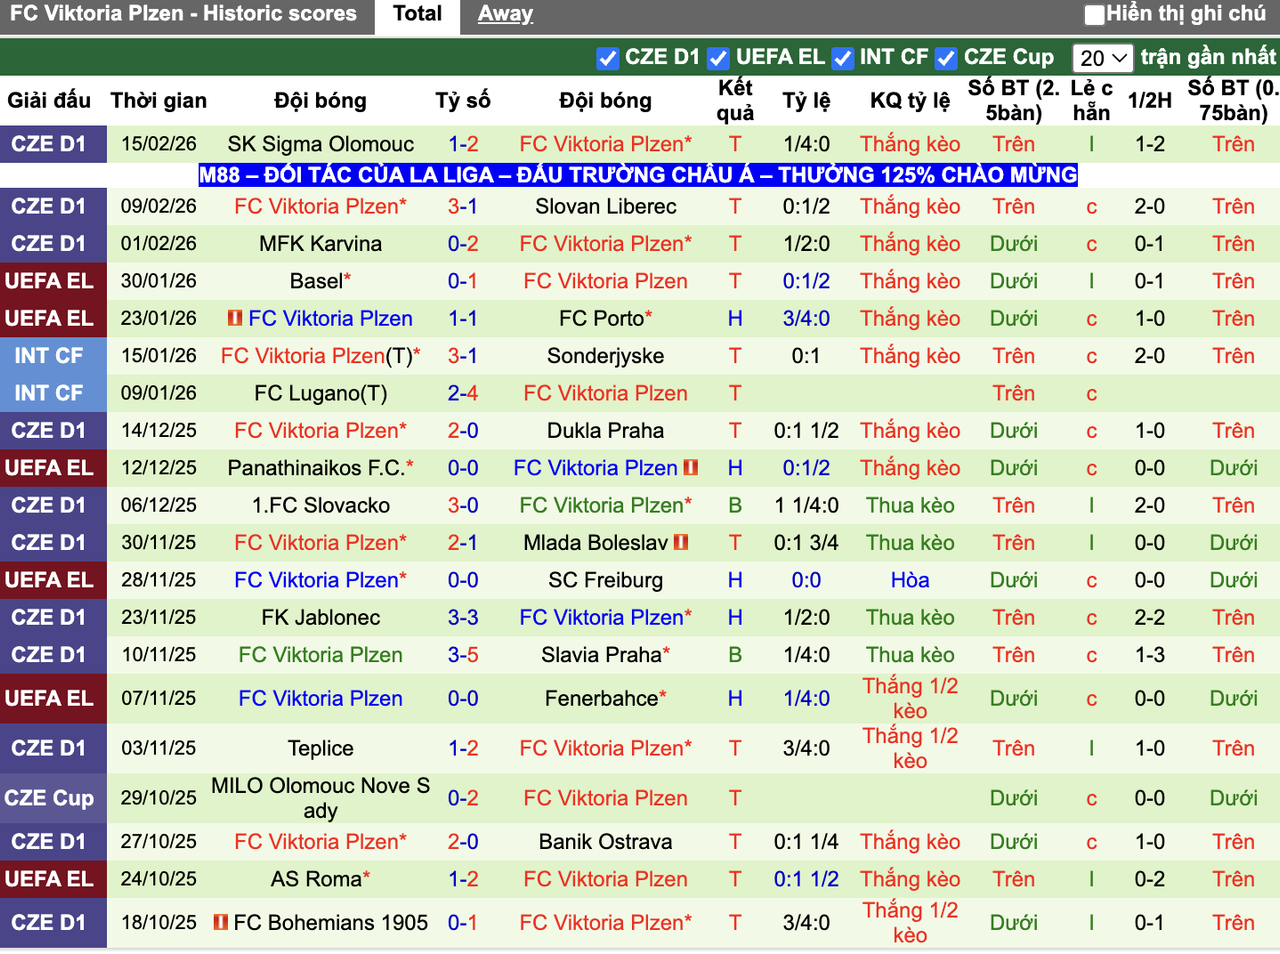Click the Kết quả column header
1280x954 pixels.
point(735,100)
